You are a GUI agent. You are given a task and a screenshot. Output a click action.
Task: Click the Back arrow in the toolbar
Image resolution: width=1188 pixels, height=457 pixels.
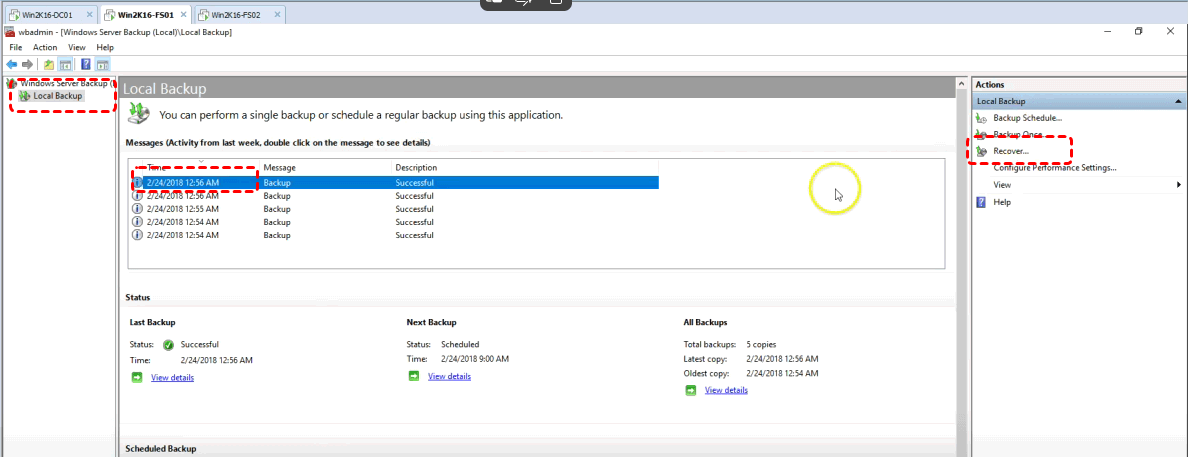coord(12,65)
